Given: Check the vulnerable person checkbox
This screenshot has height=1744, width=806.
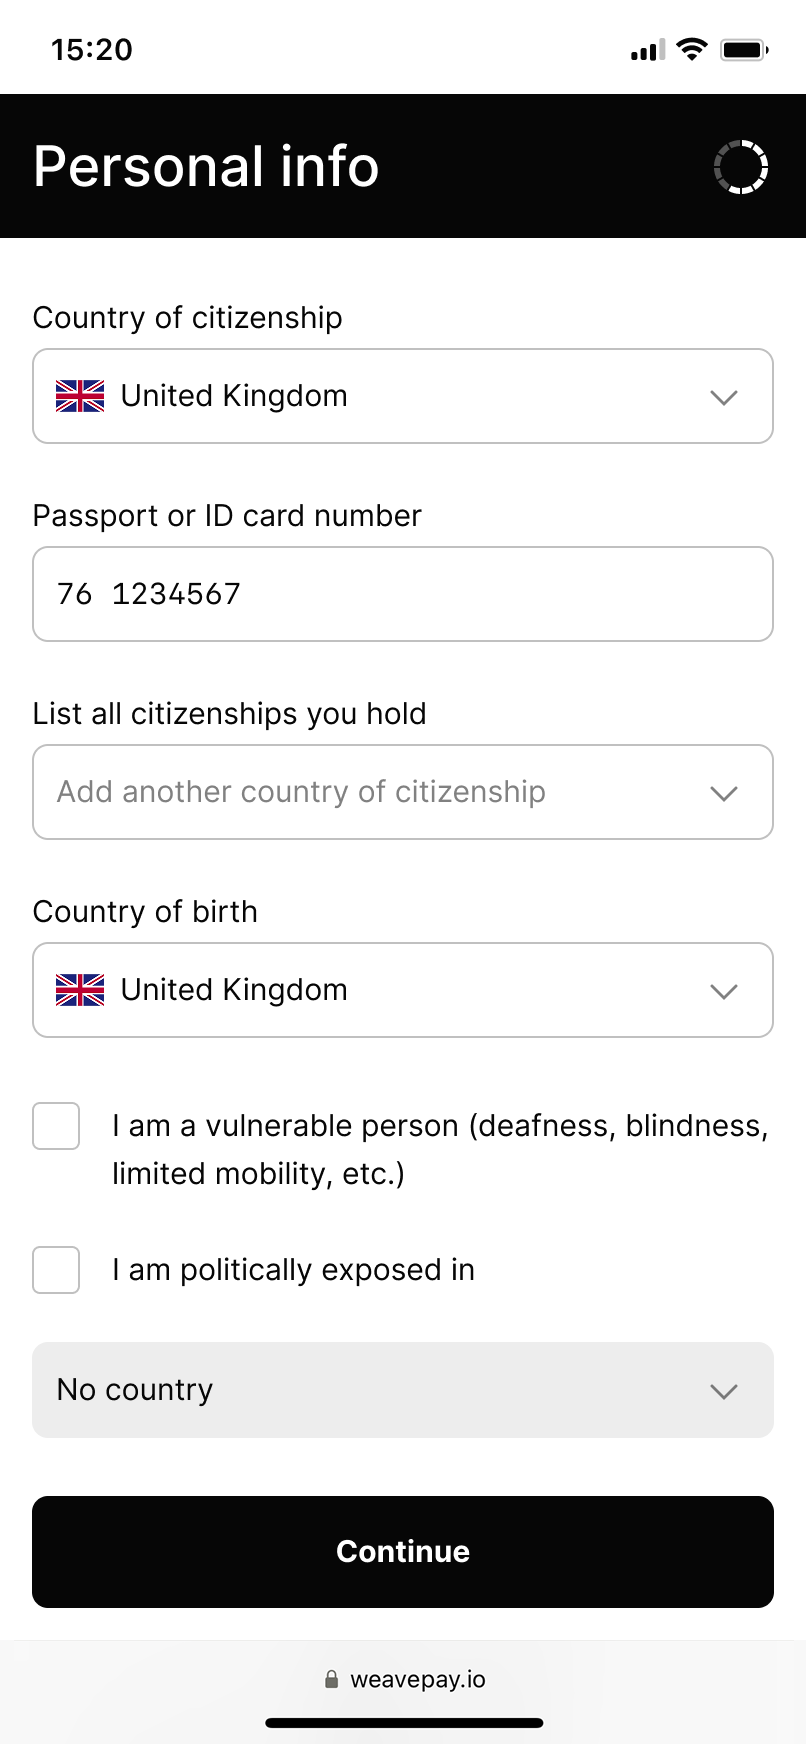Looking at the screenshot, I should [56, 1126].
